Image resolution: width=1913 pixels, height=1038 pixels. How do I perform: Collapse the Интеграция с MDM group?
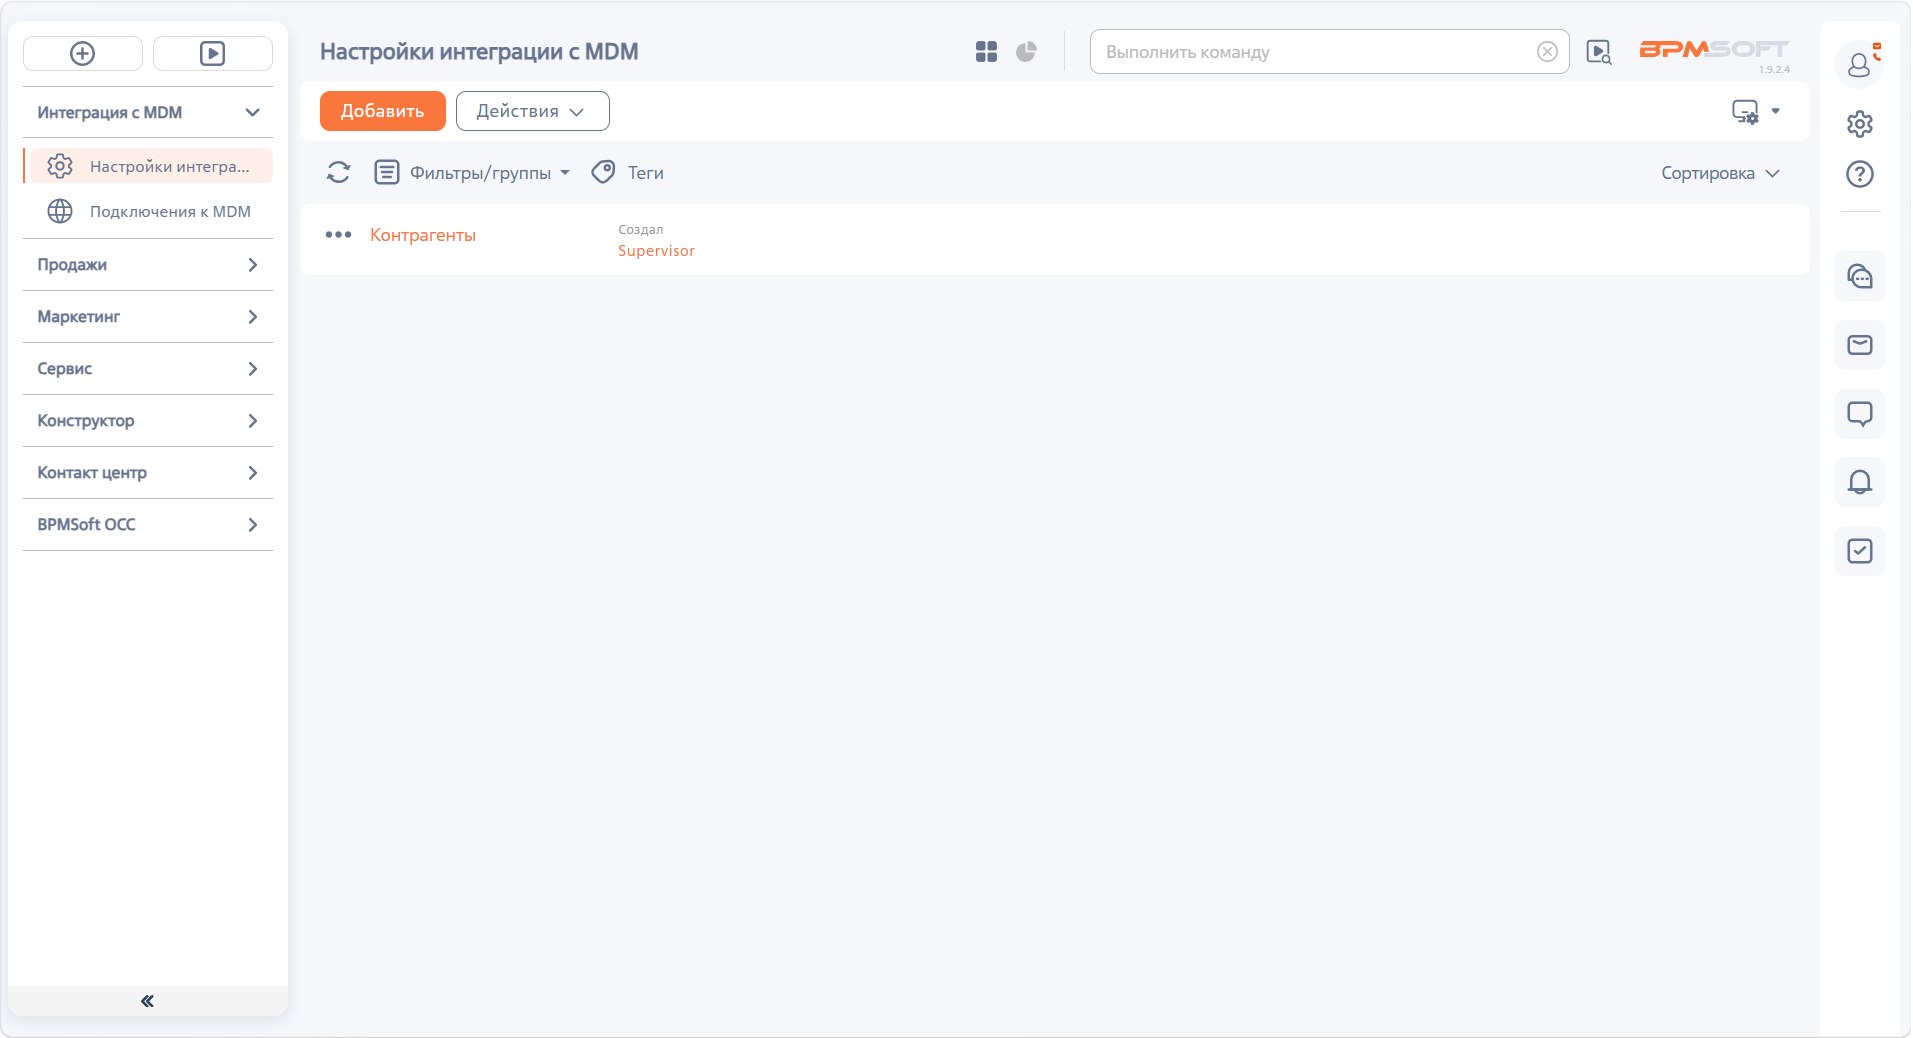148,112
